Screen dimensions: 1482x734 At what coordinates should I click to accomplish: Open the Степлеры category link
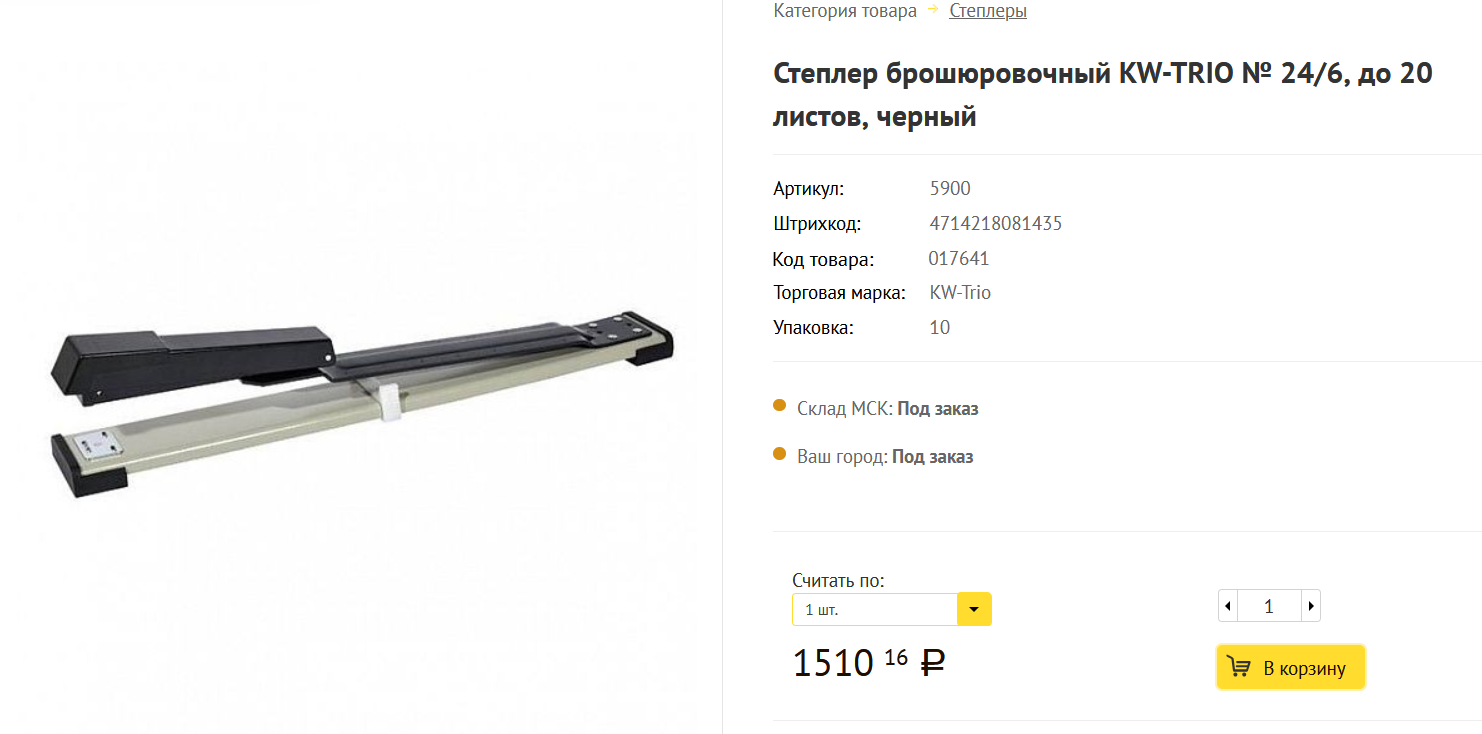[x=987, y=11]
